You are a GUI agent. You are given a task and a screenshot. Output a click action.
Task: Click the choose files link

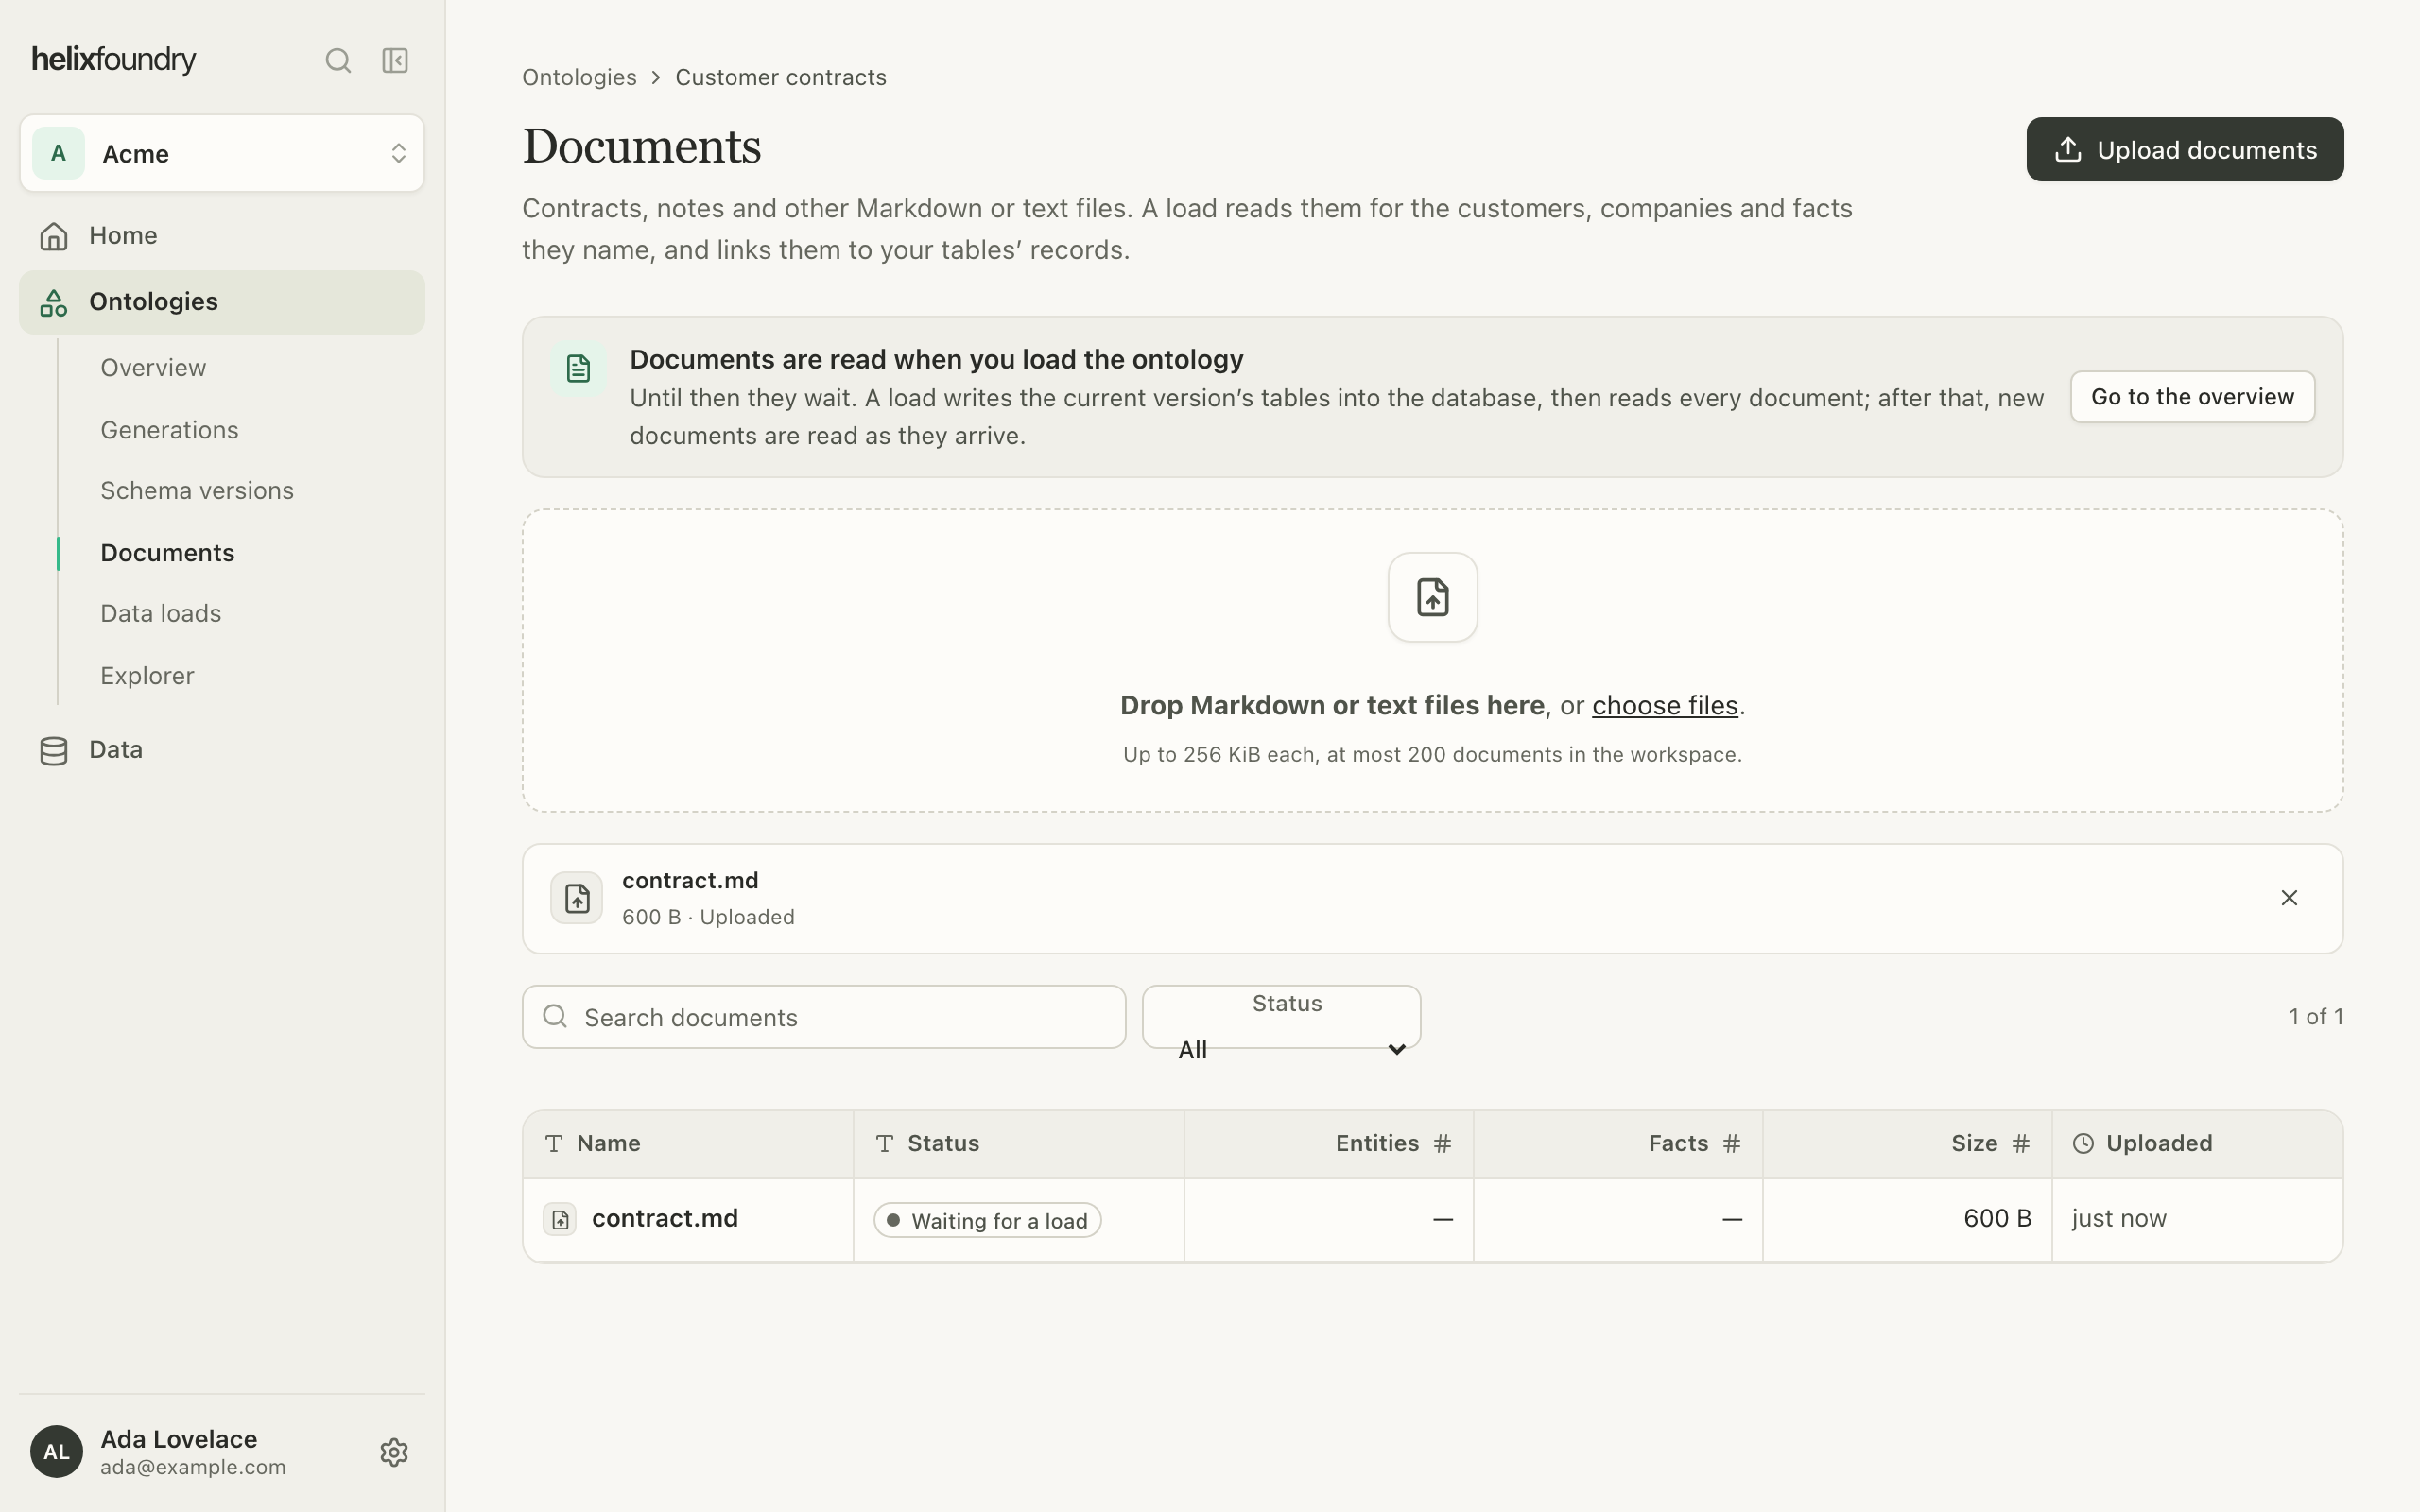[x=1664, y=705]
